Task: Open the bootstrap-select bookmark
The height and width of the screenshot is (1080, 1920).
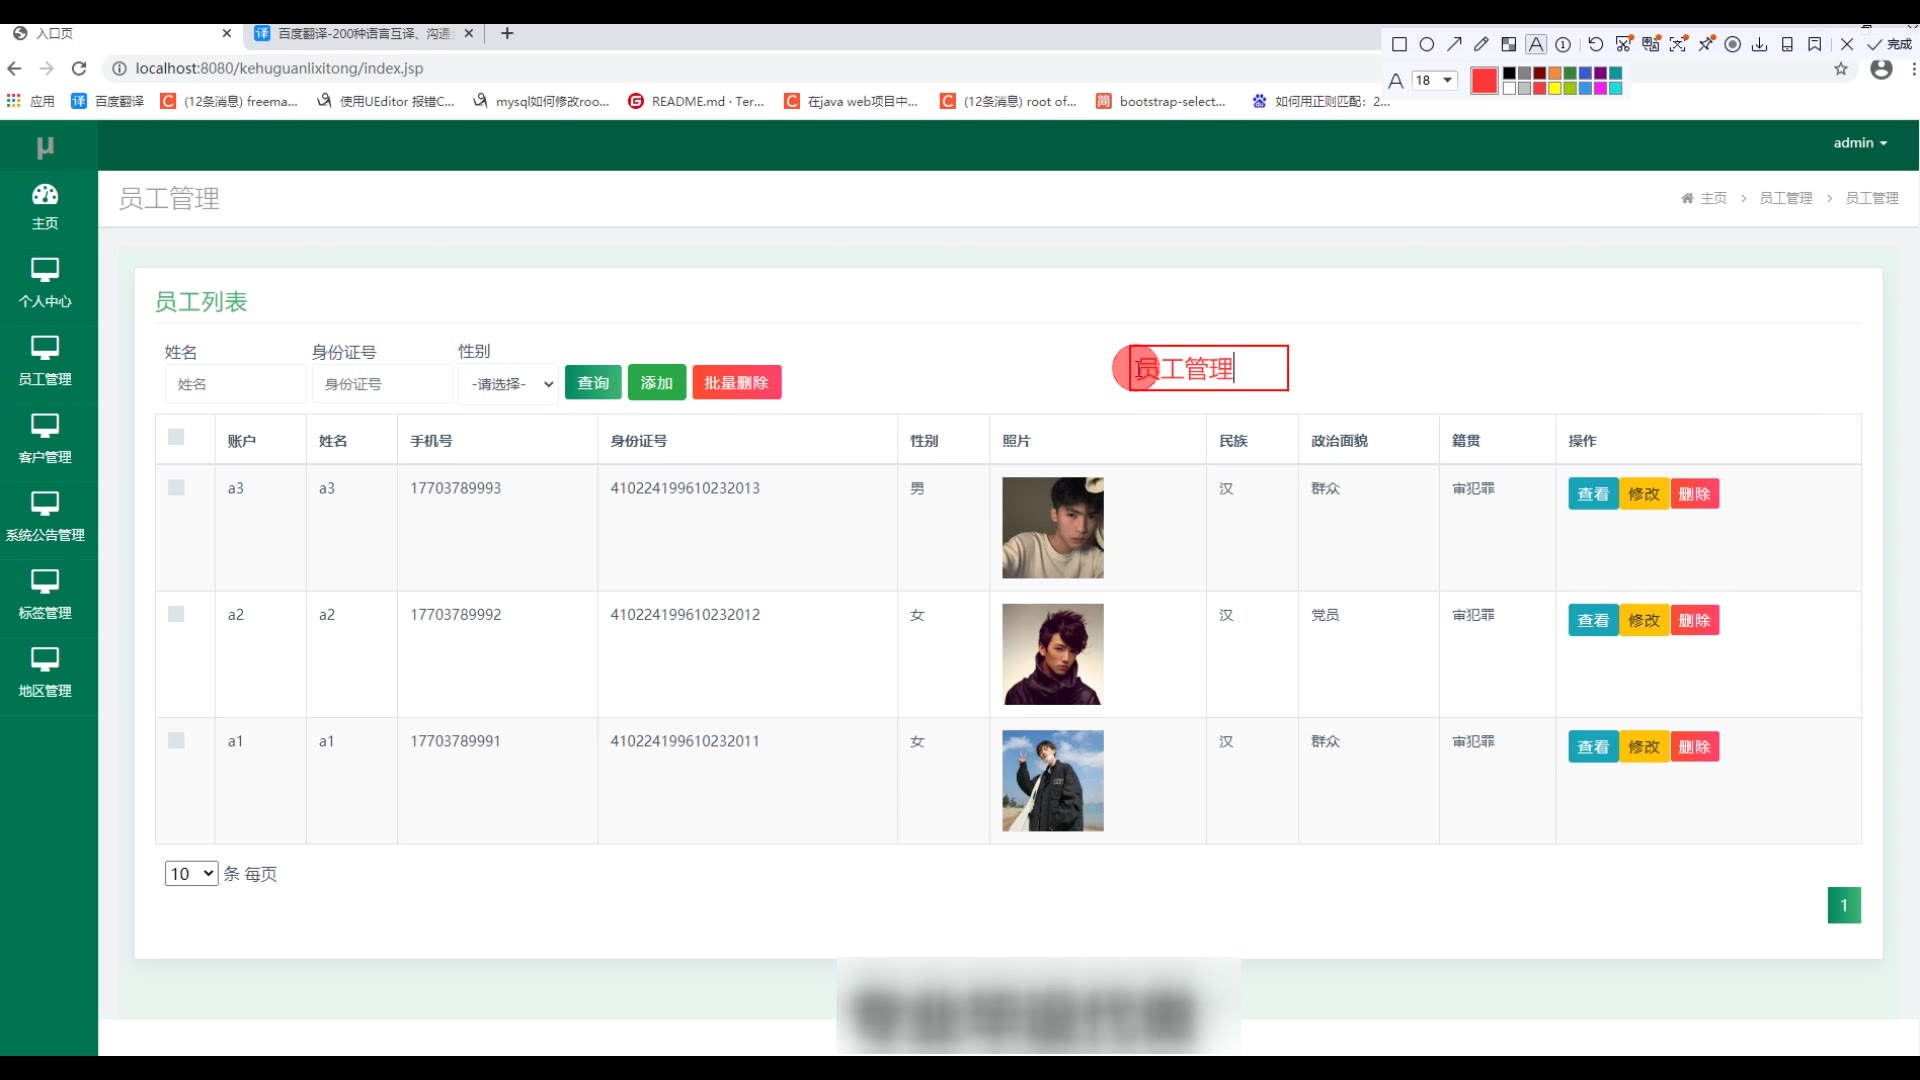Action: tap(1161, 101)
